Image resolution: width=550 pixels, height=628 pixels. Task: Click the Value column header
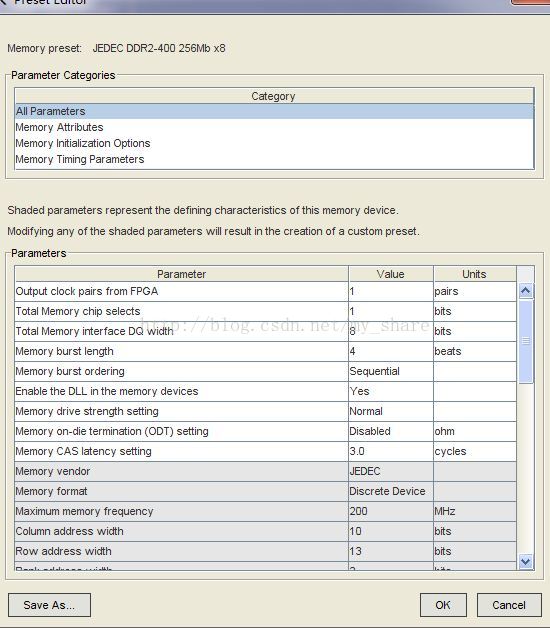(x=391, y=274)
